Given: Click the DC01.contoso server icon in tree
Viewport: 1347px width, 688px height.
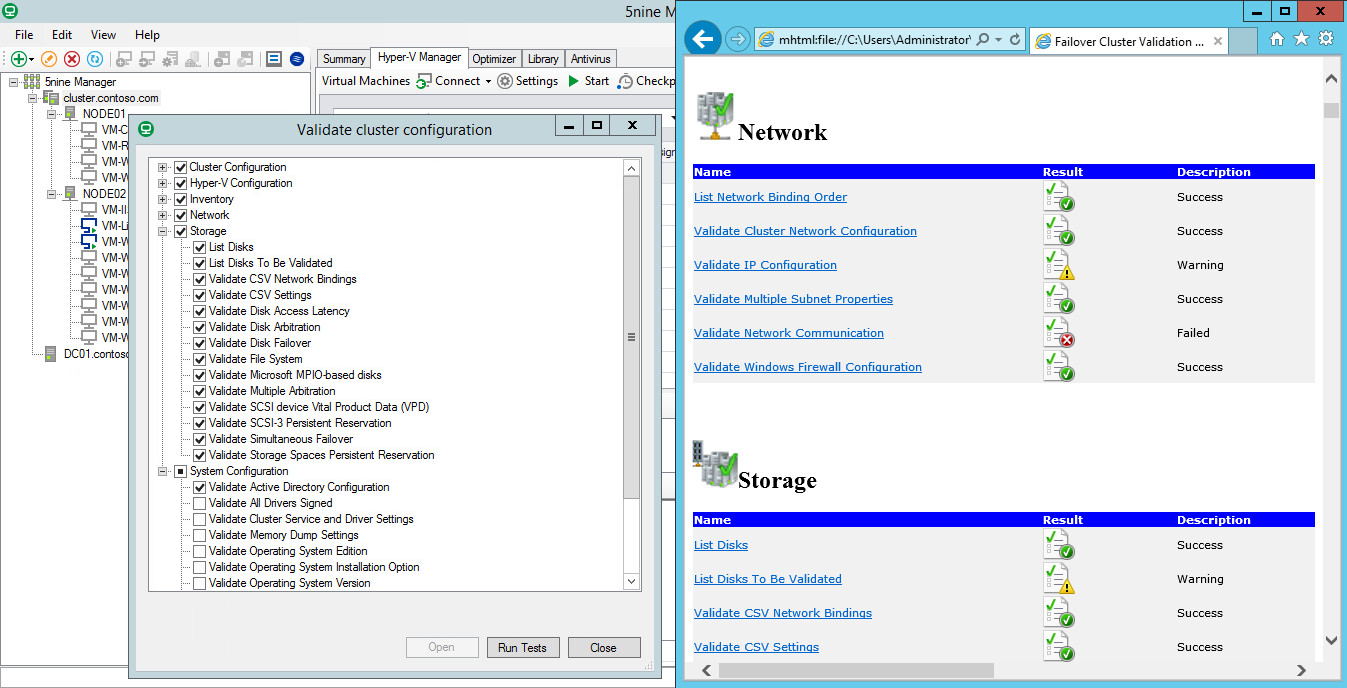Looking at the screenshot, I should [x=51, y=354].
